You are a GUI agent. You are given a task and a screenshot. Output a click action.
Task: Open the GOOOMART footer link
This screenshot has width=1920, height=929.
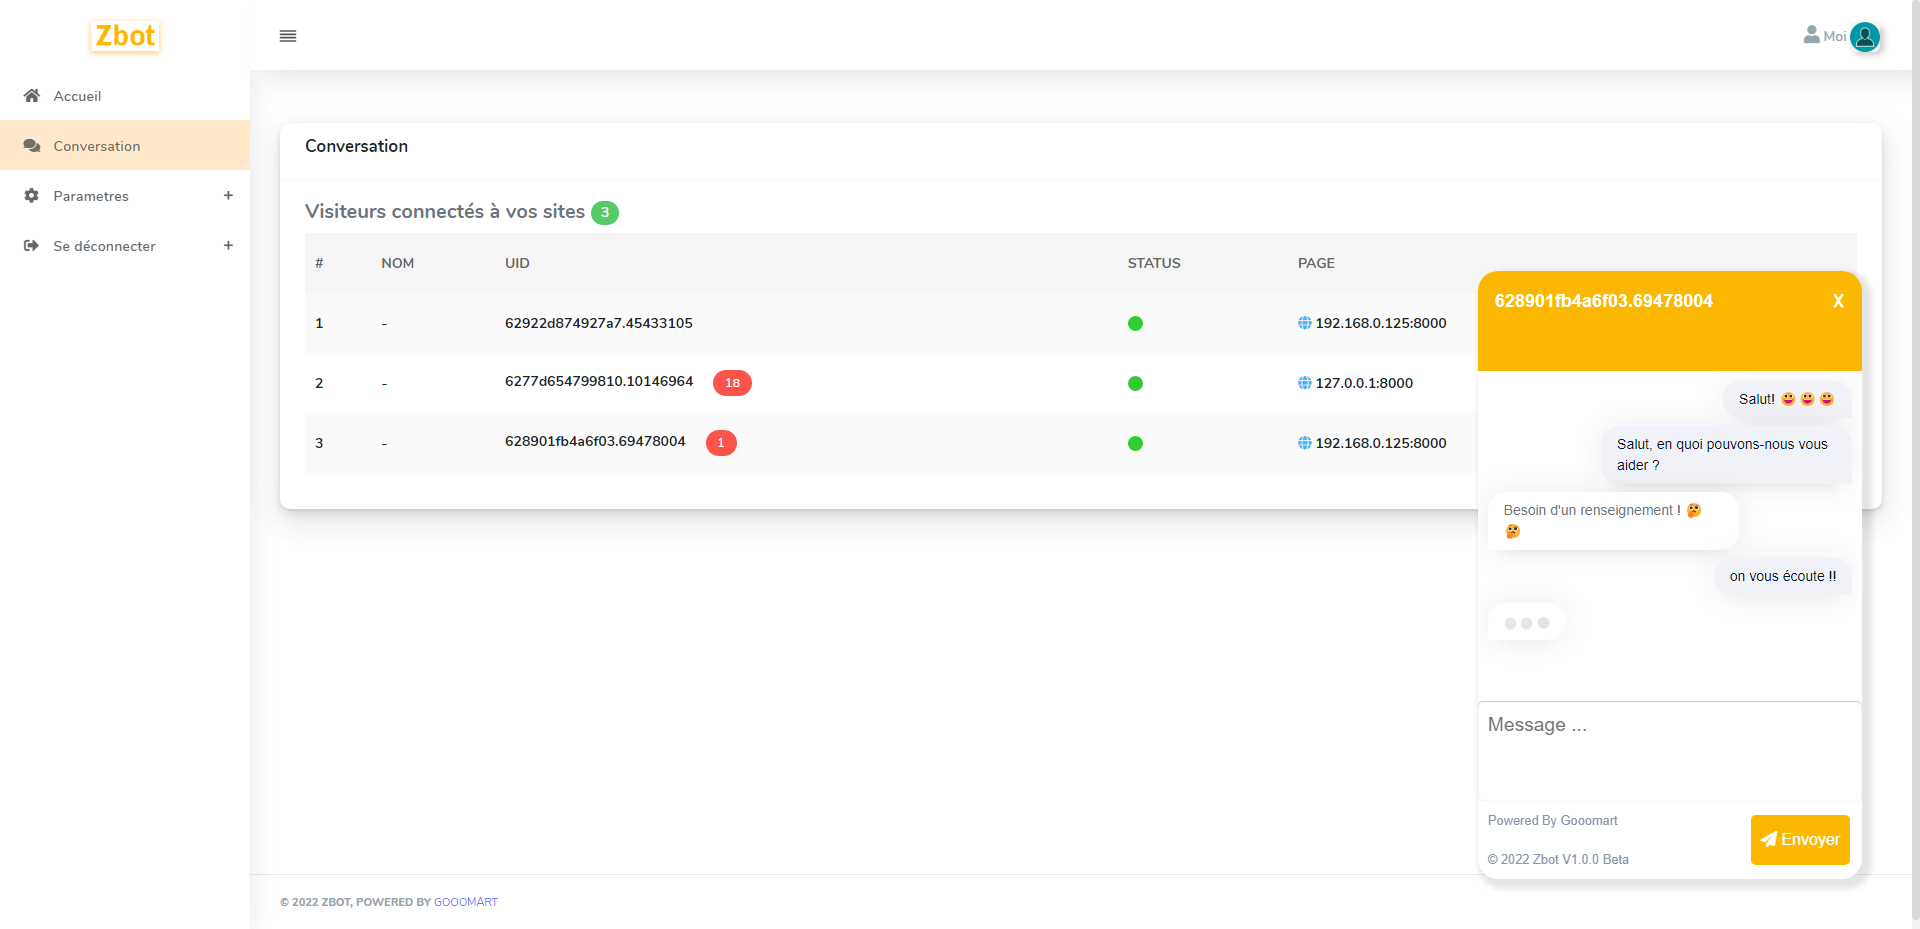pos(466,902)
